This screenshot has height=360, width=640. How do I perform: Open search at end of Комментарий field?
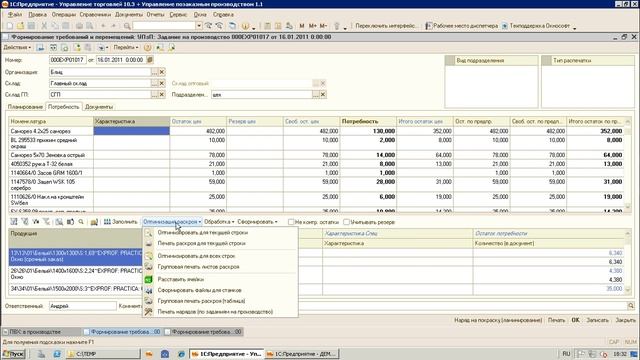(631, 306)
